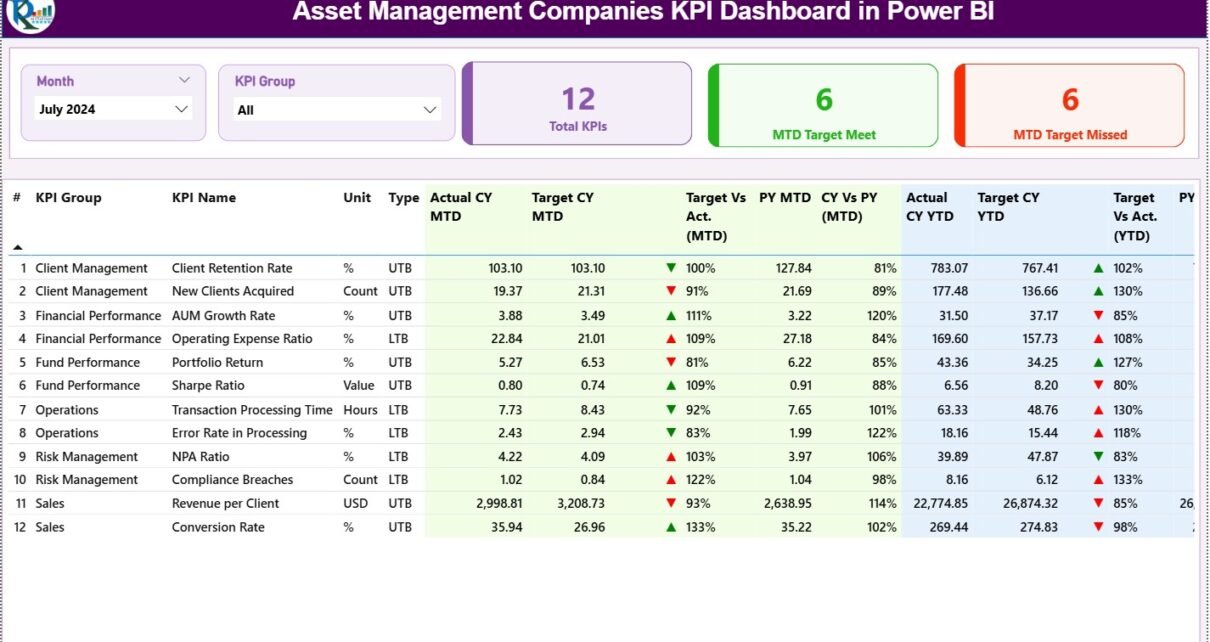
Task: Click green up arrow in Sharpe Ratio row
Action: pyautogui.click(x=671, y=386)
